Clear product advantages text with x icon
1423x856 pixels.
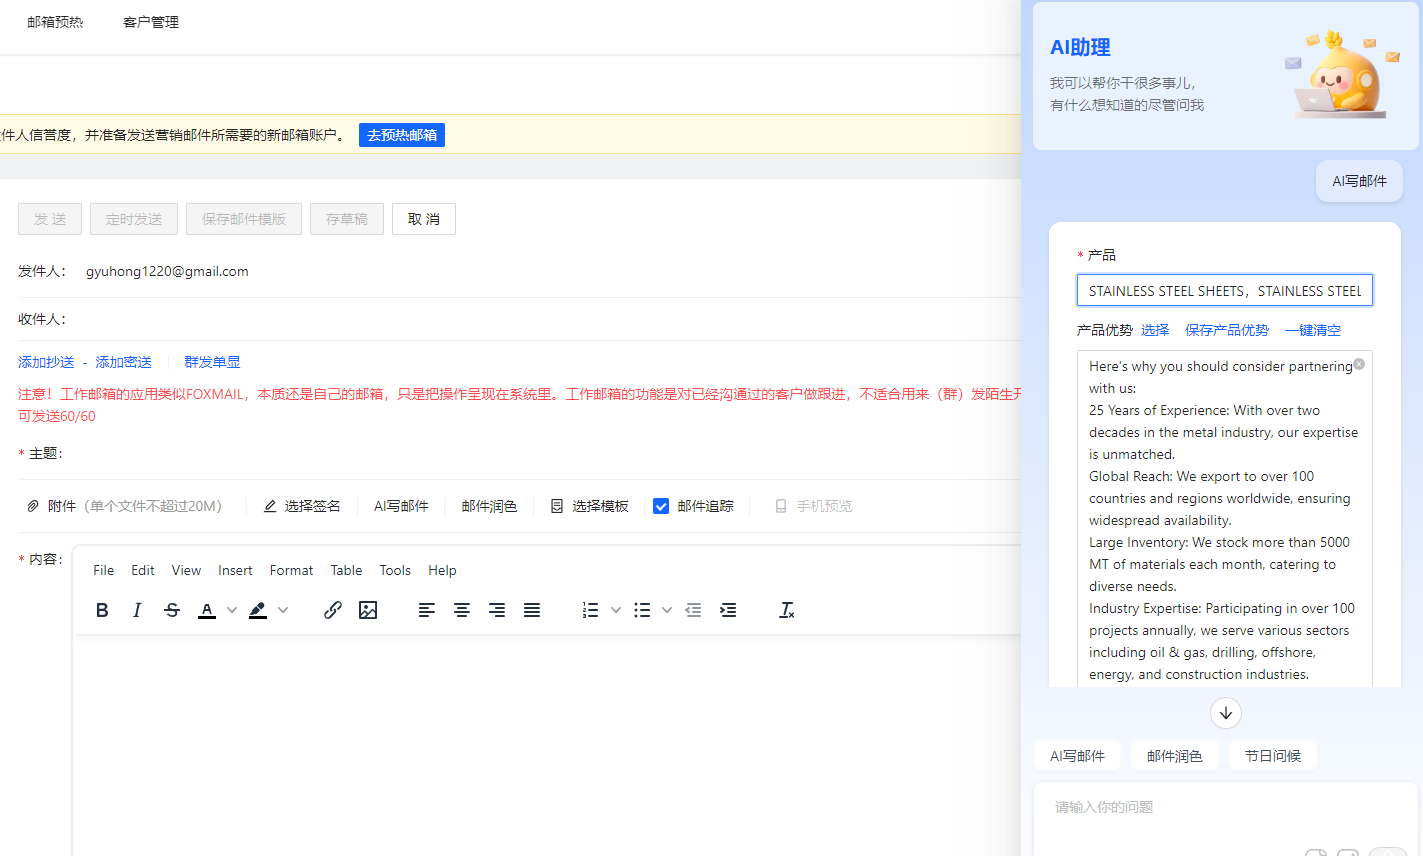[x=1359, y=364]
